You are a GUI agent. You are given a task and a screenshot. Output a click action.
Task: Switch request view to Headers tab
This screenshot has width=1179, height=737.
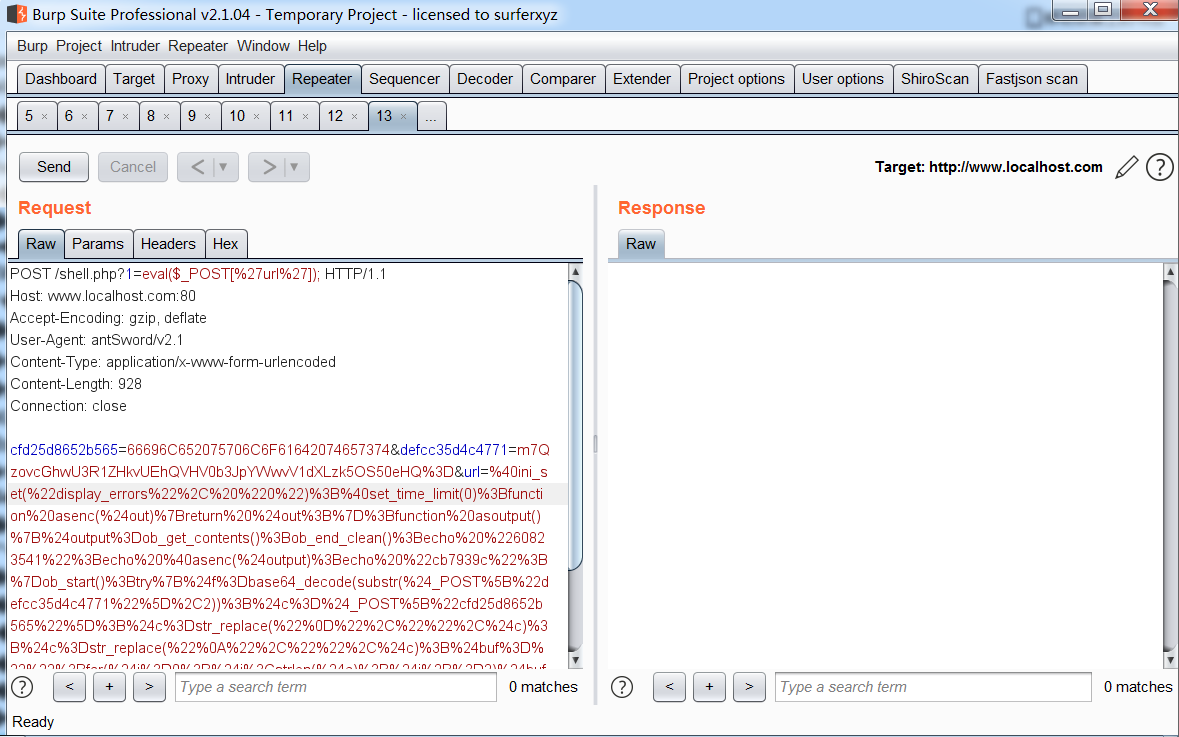tap(168, 244)
